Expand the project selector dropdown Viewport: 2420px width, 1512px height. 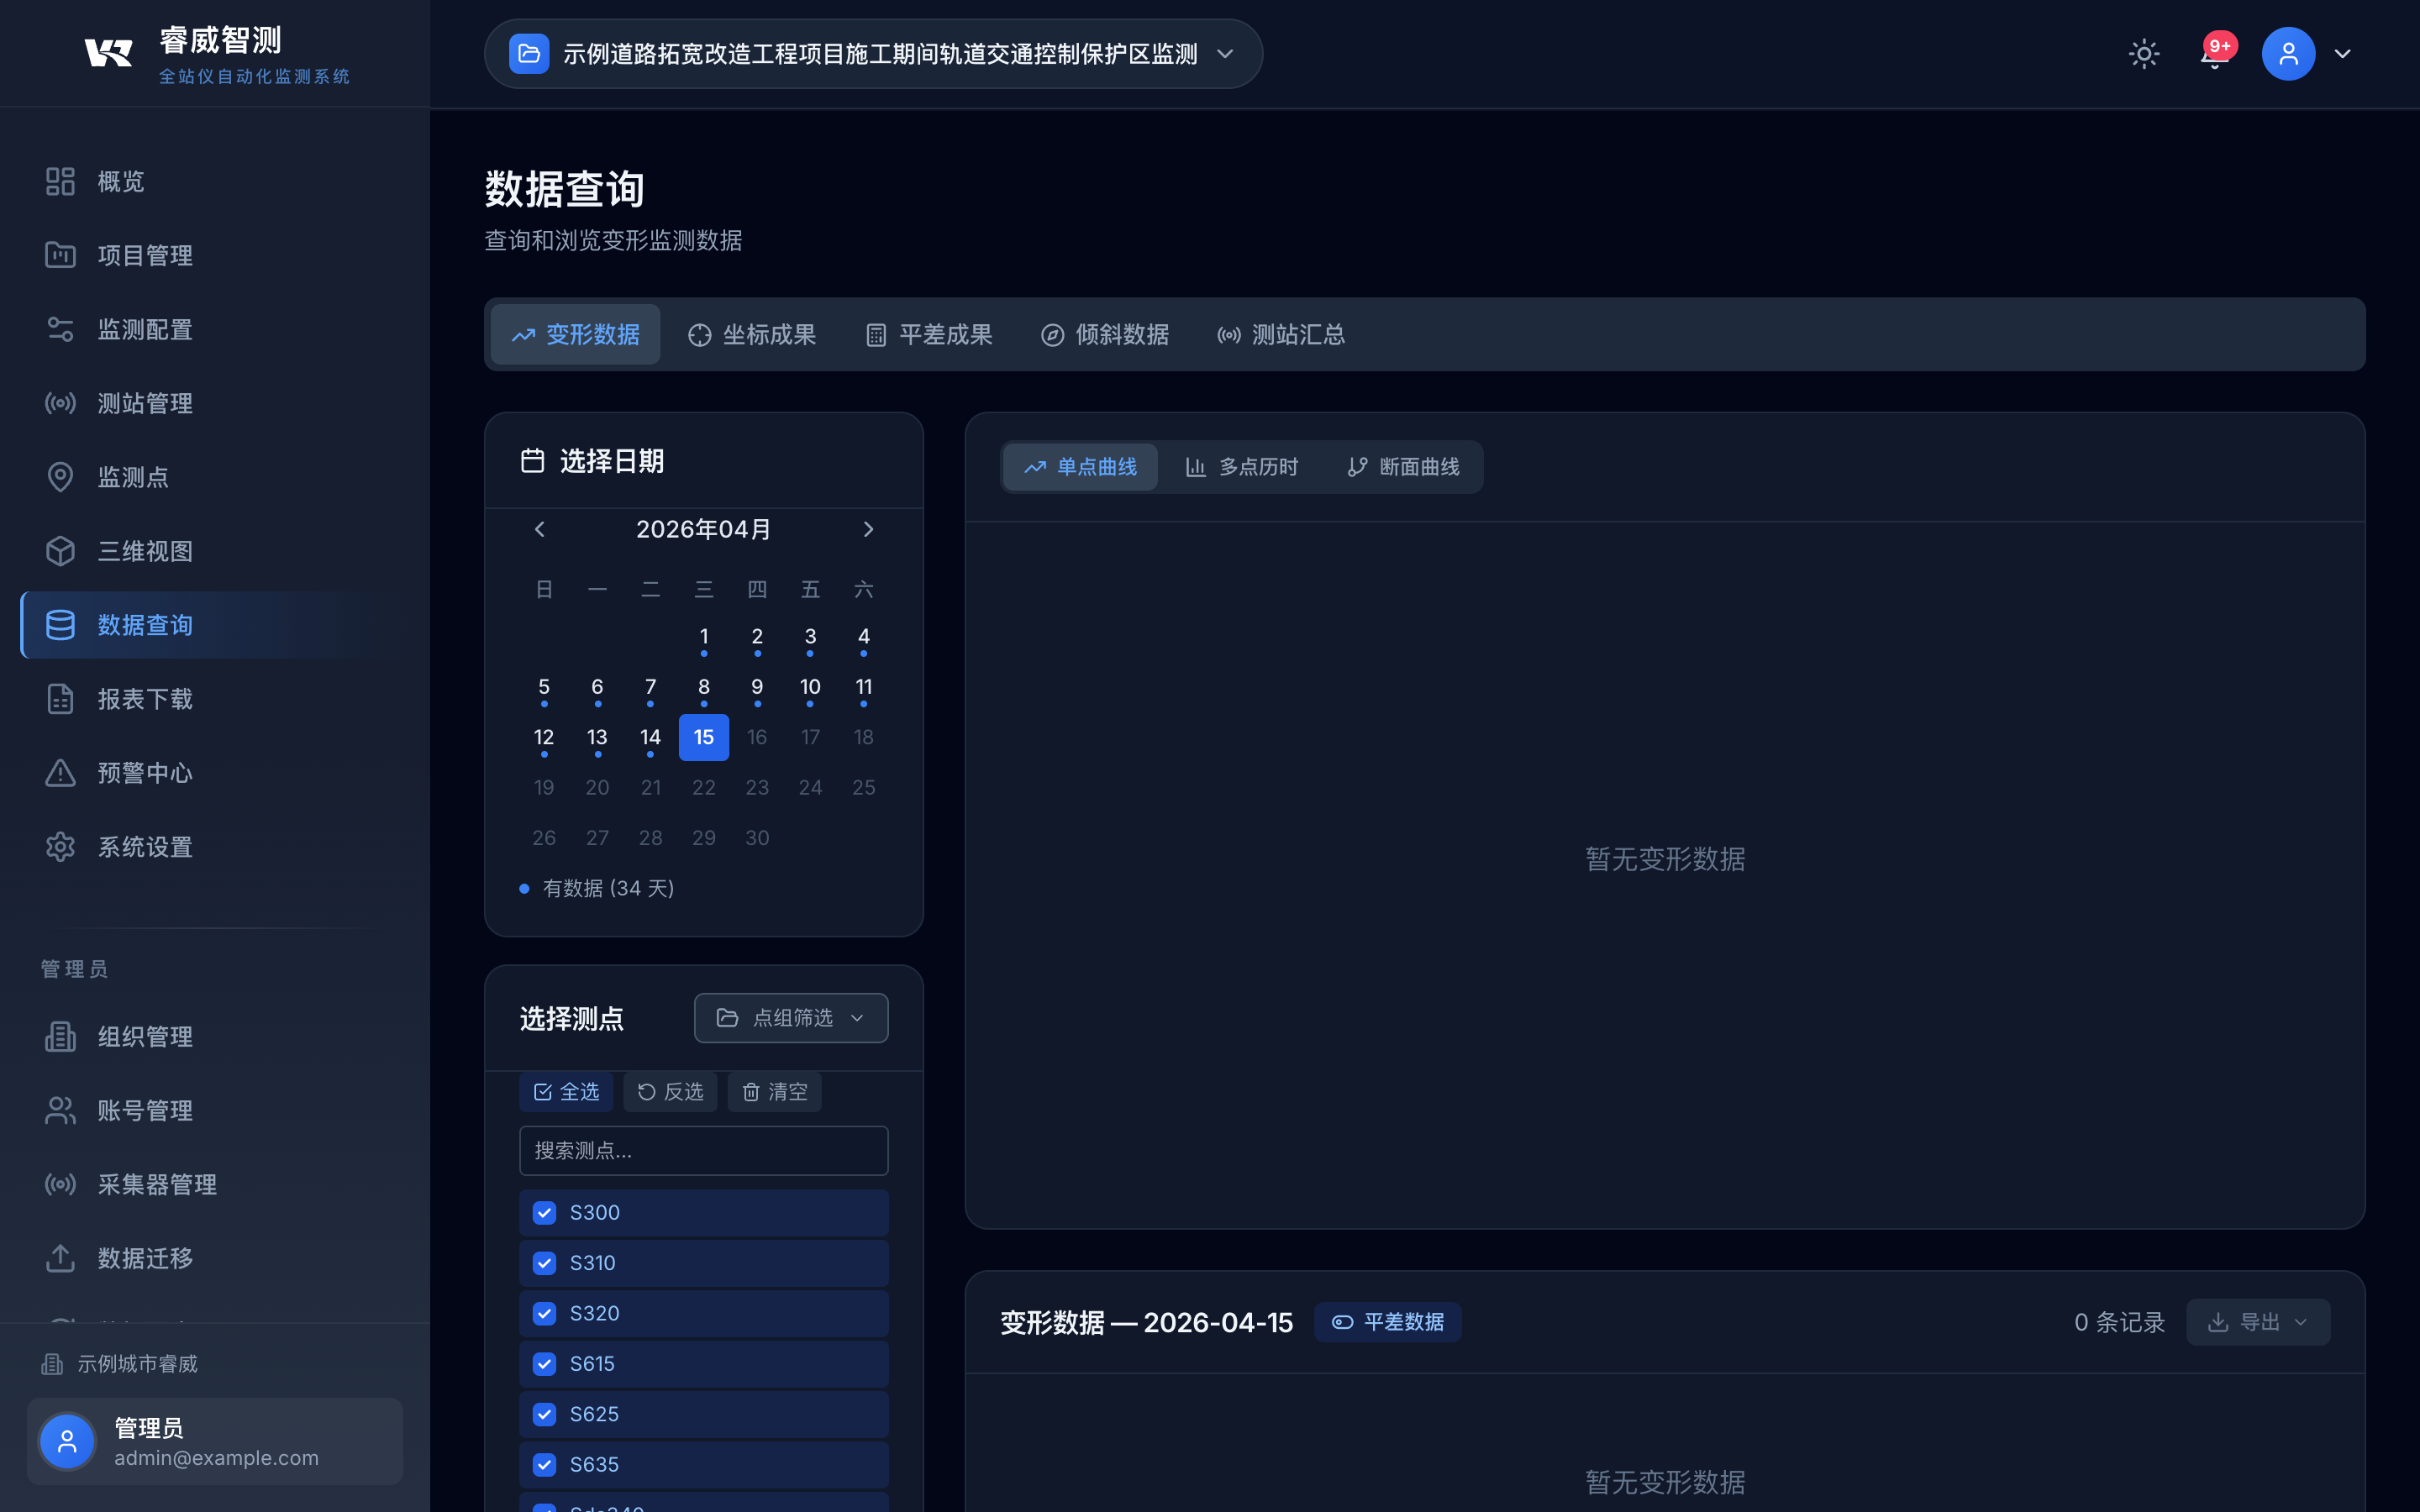click(x=1225, y=54)
